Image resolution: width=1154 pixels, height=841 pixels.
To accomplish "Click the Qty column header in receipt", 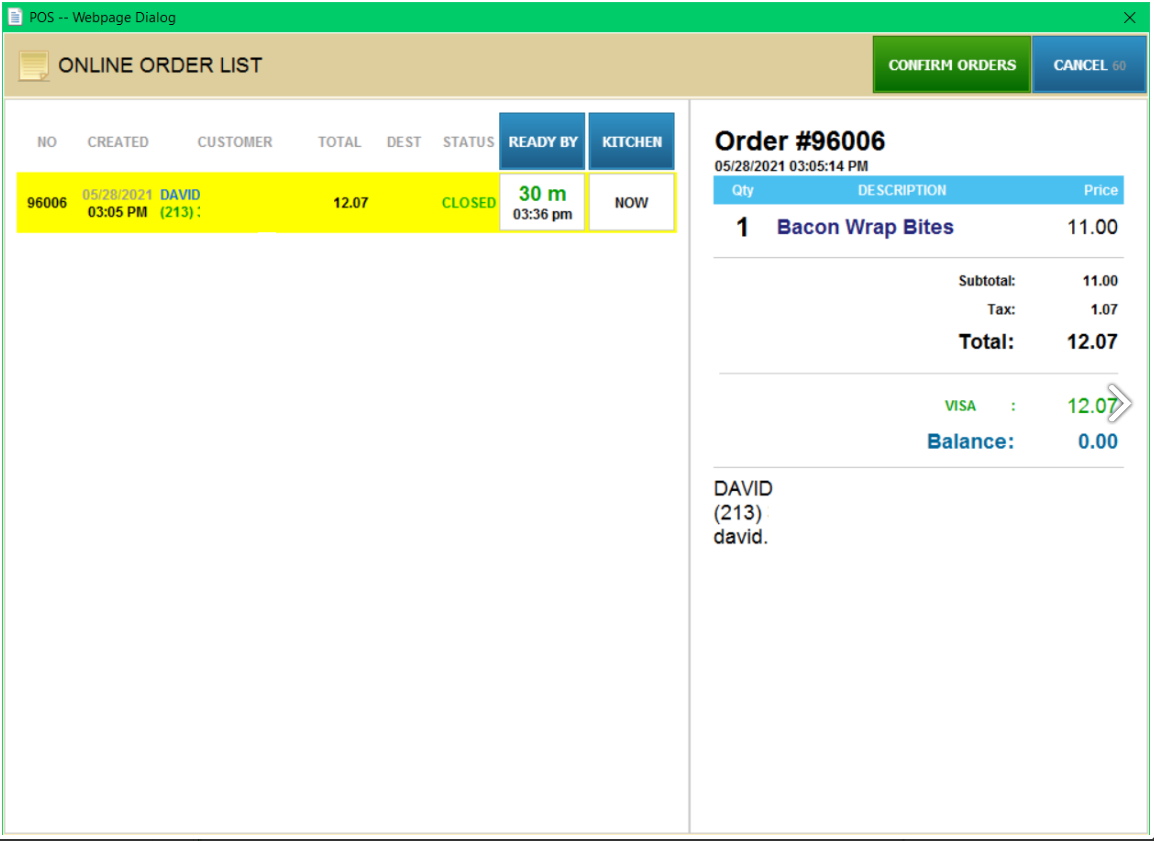I will tap(743, 190).
